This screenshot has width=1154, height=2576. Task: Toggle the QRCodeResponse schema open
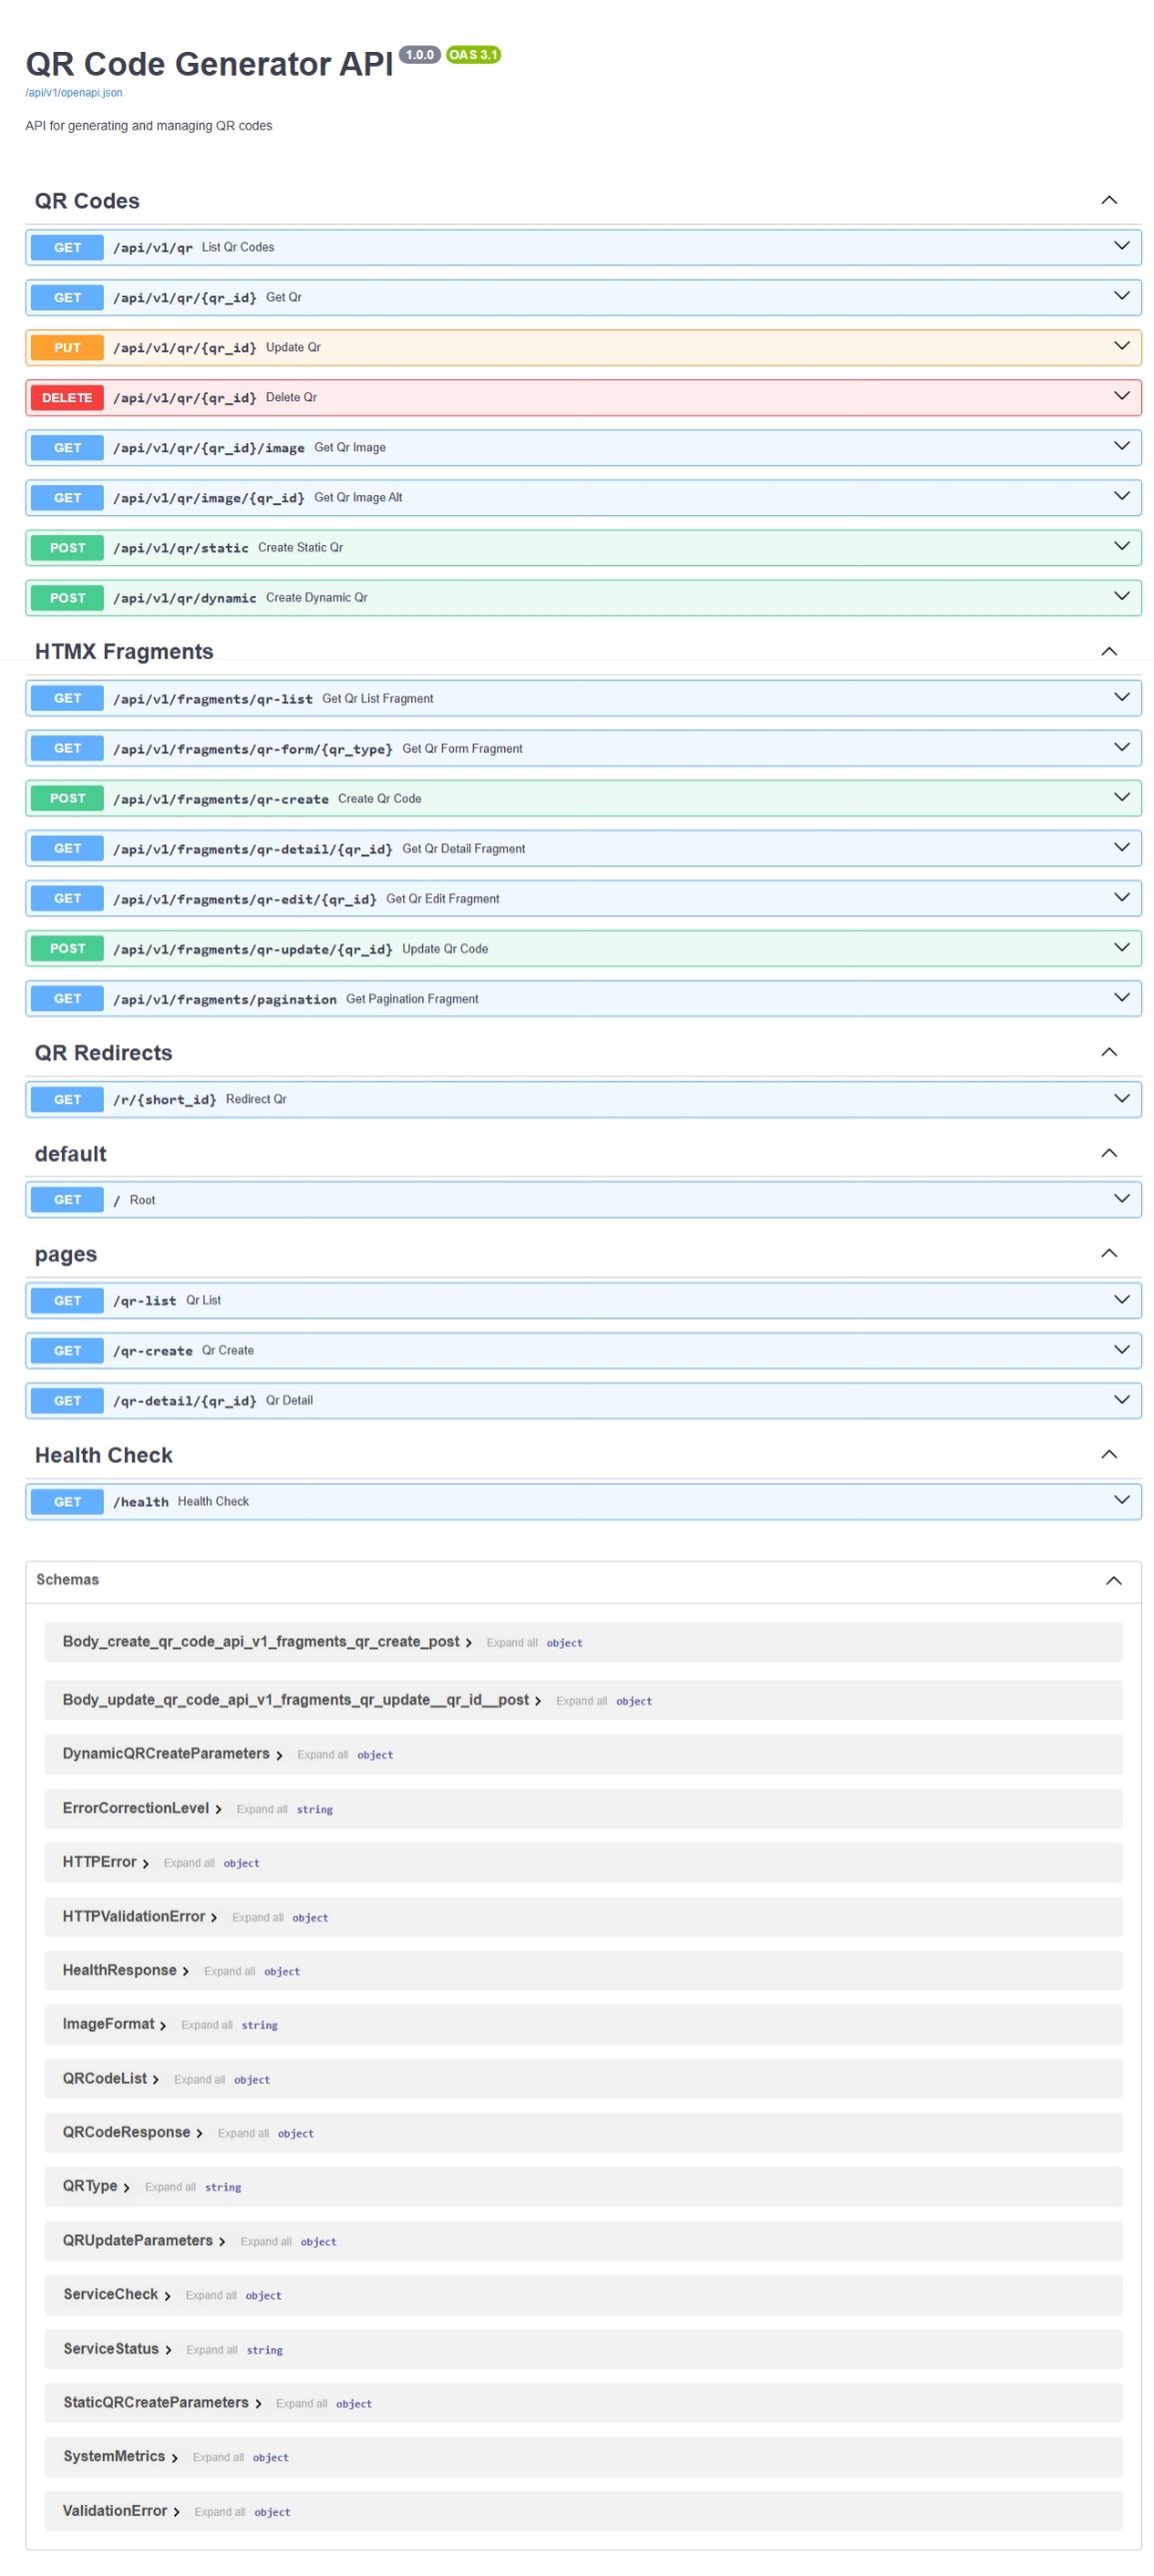[199, 2133]
